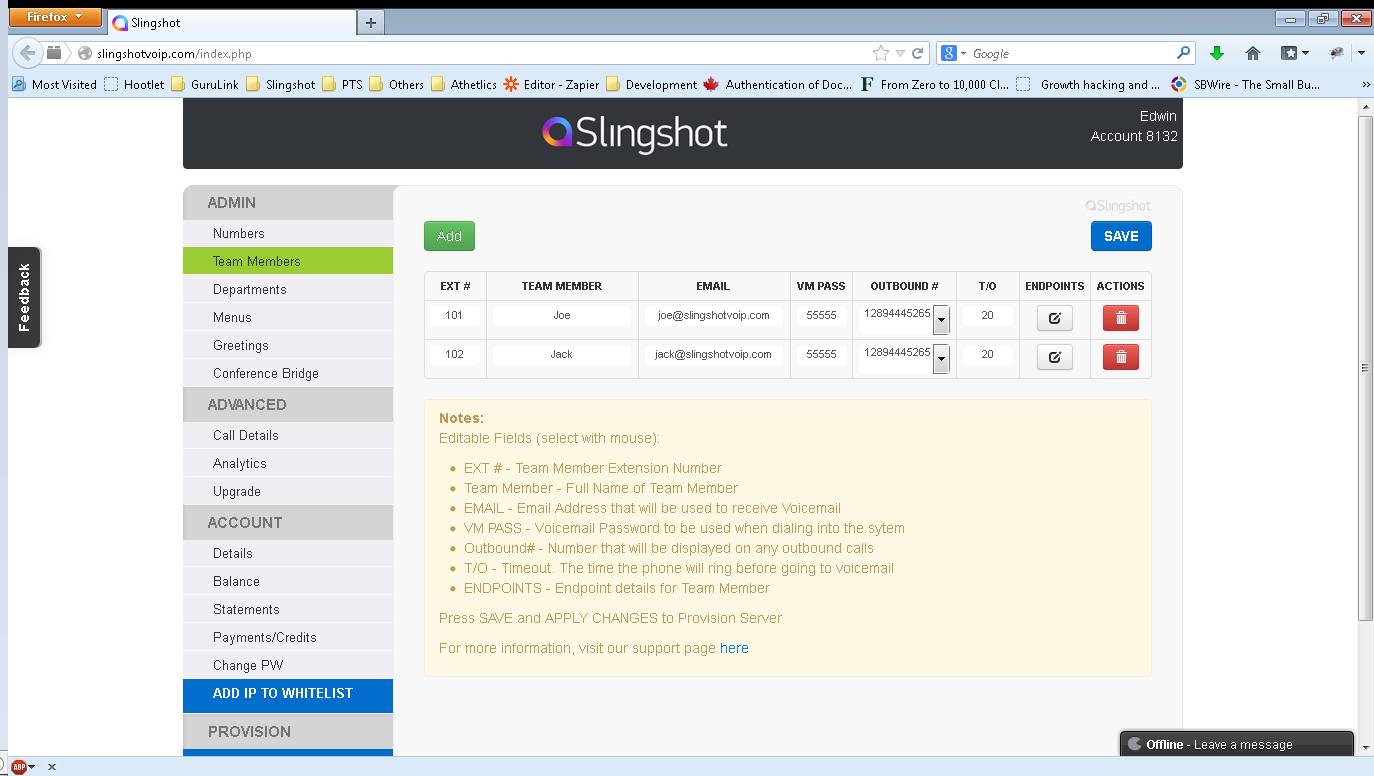Open the From Zero to 10,000 bookmark
Viewport: 1374px width, 776px height.
pos(935,85)
